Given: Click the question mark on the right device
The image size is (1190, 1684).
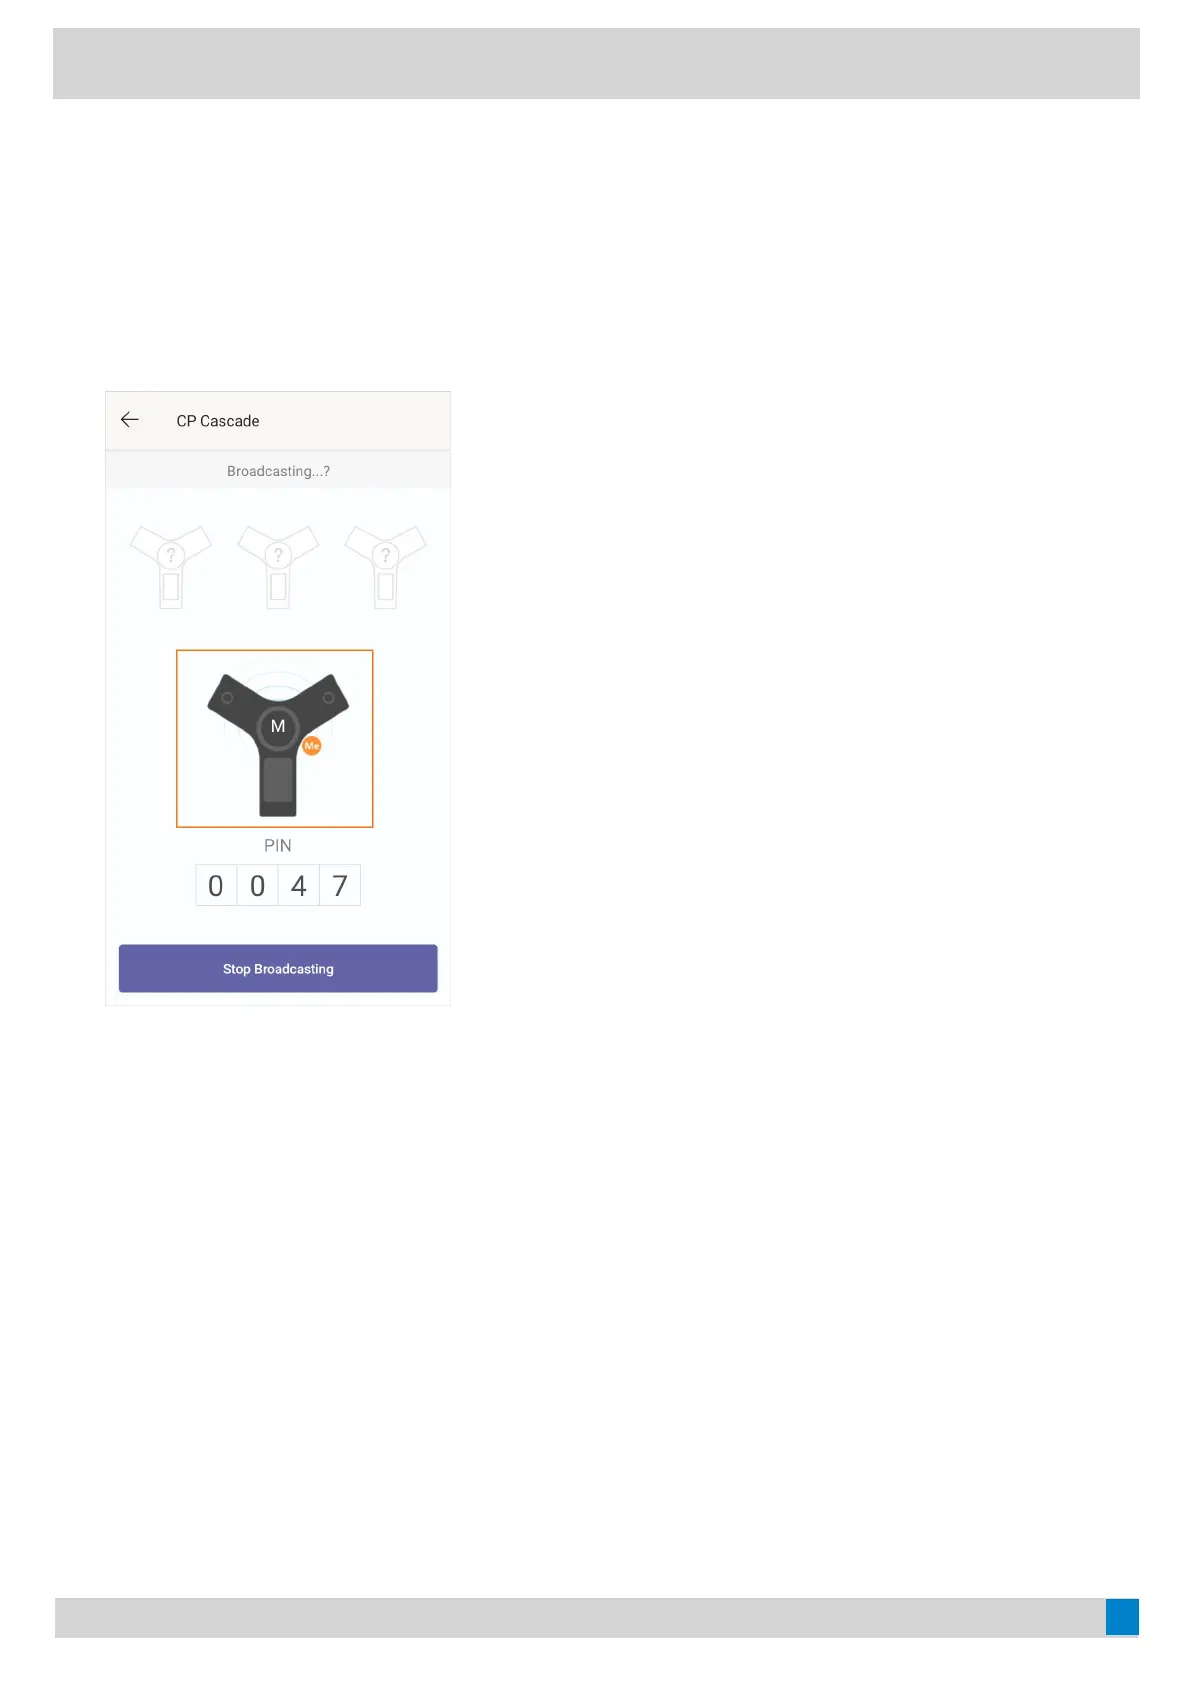Looking at the screenshot, I should 385,555.
